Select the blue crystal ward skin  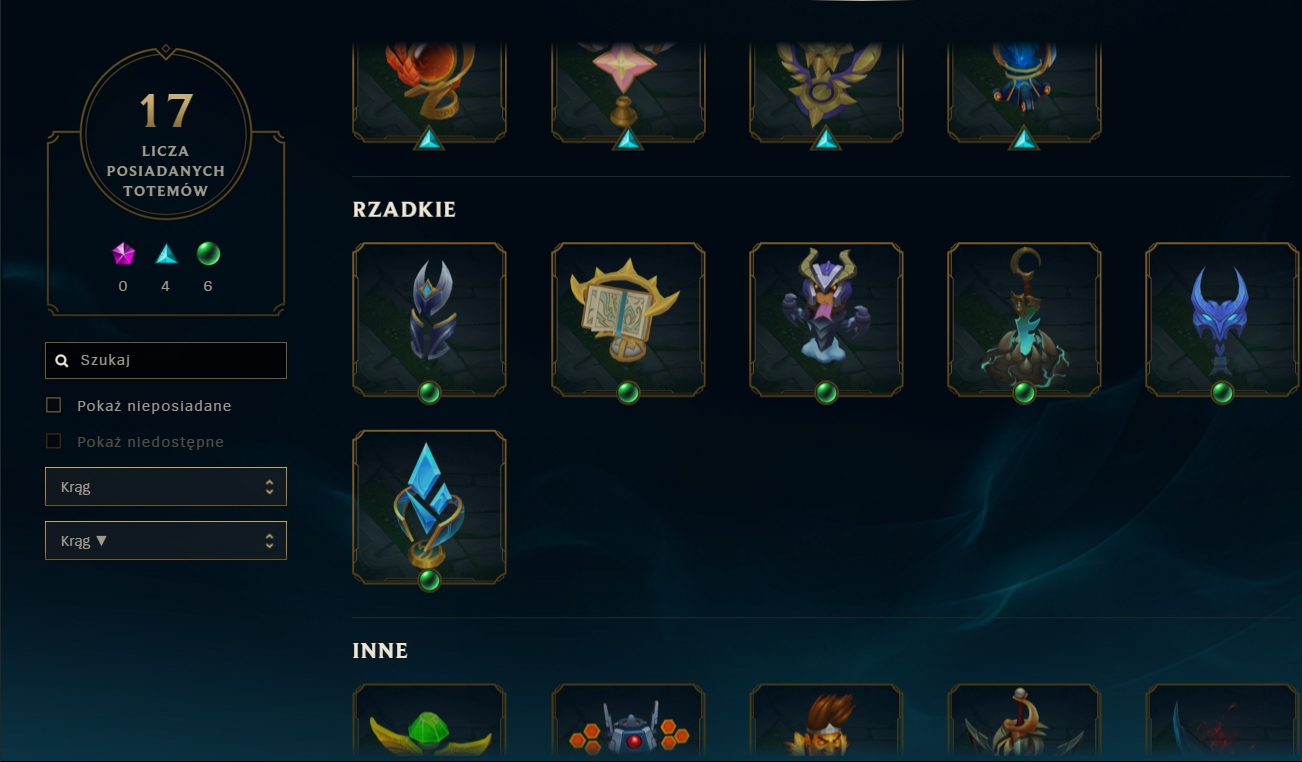(430, 507)
